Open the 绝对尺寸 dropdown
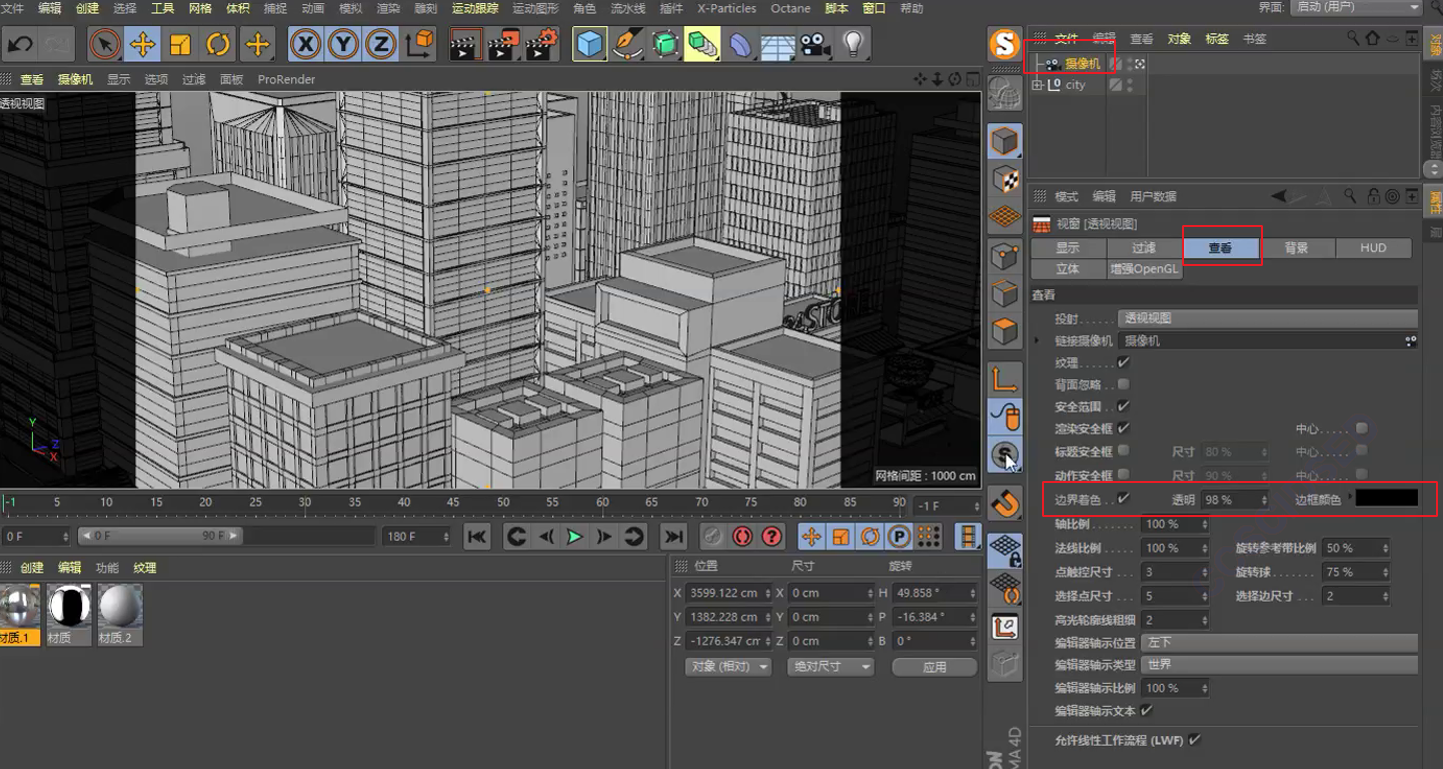 coord(830,666)
